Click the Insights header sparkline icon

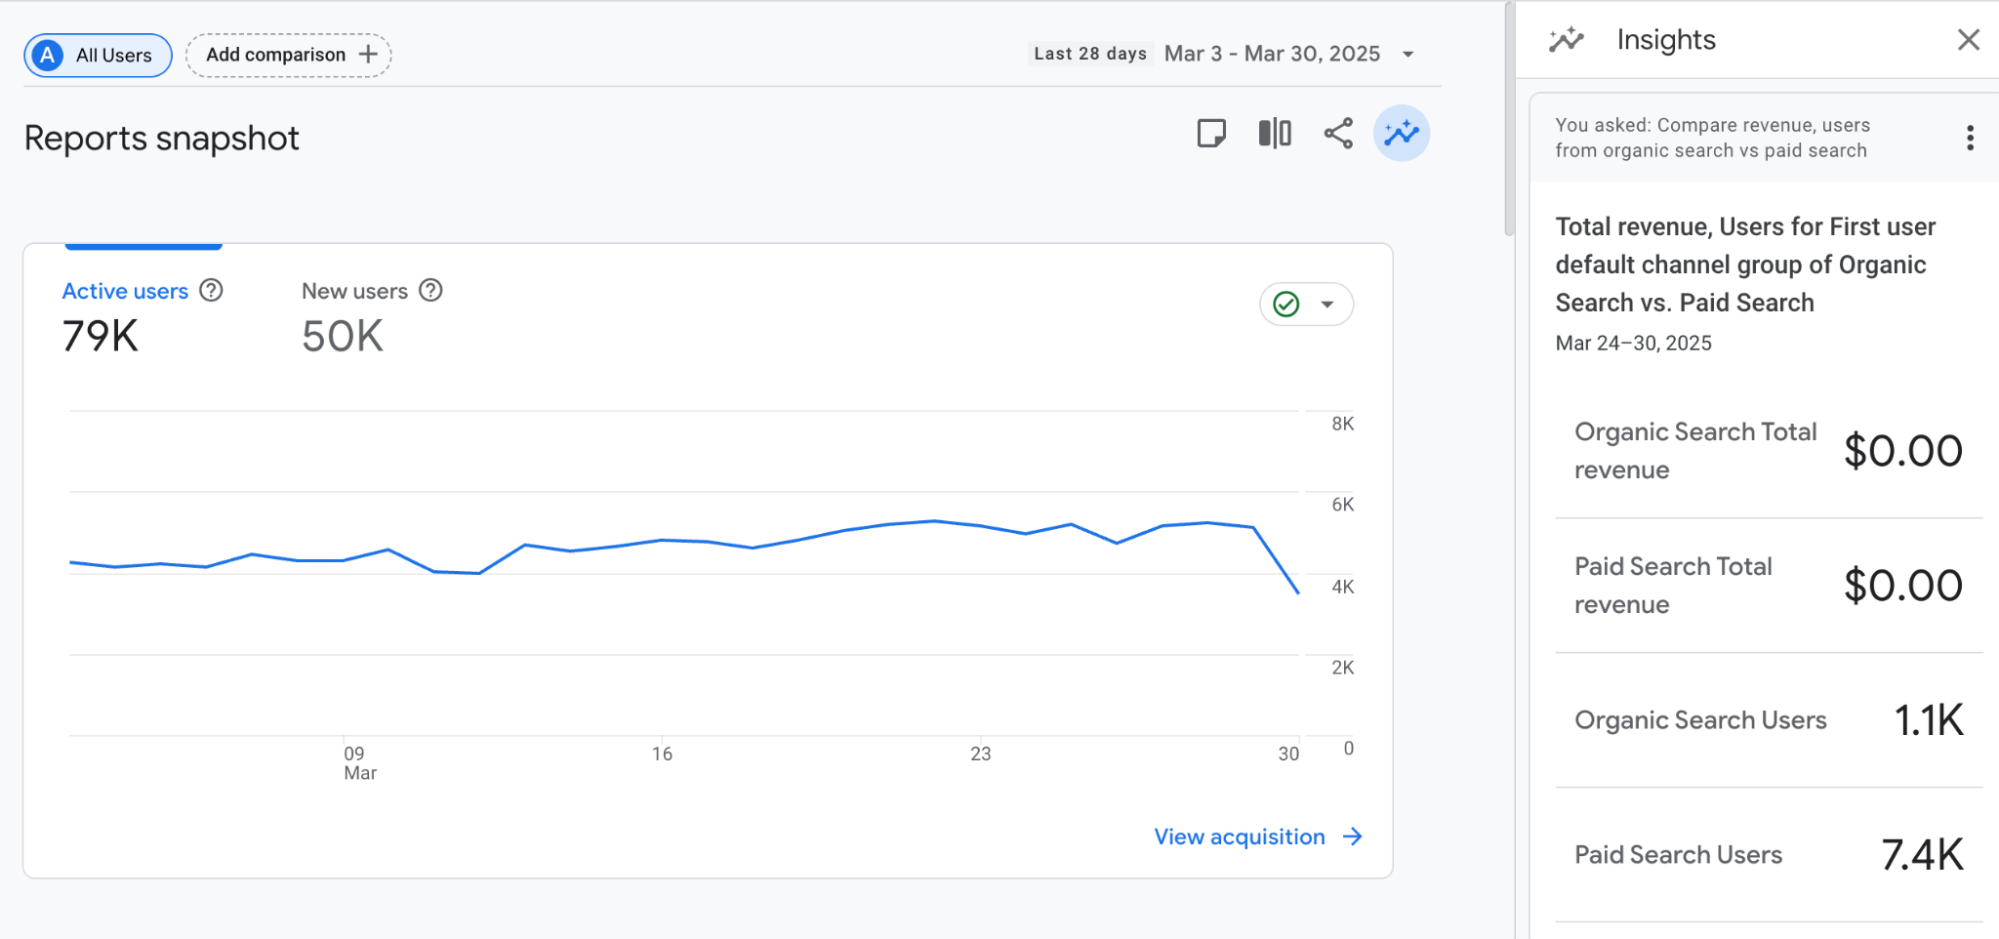click(1566, 40)
